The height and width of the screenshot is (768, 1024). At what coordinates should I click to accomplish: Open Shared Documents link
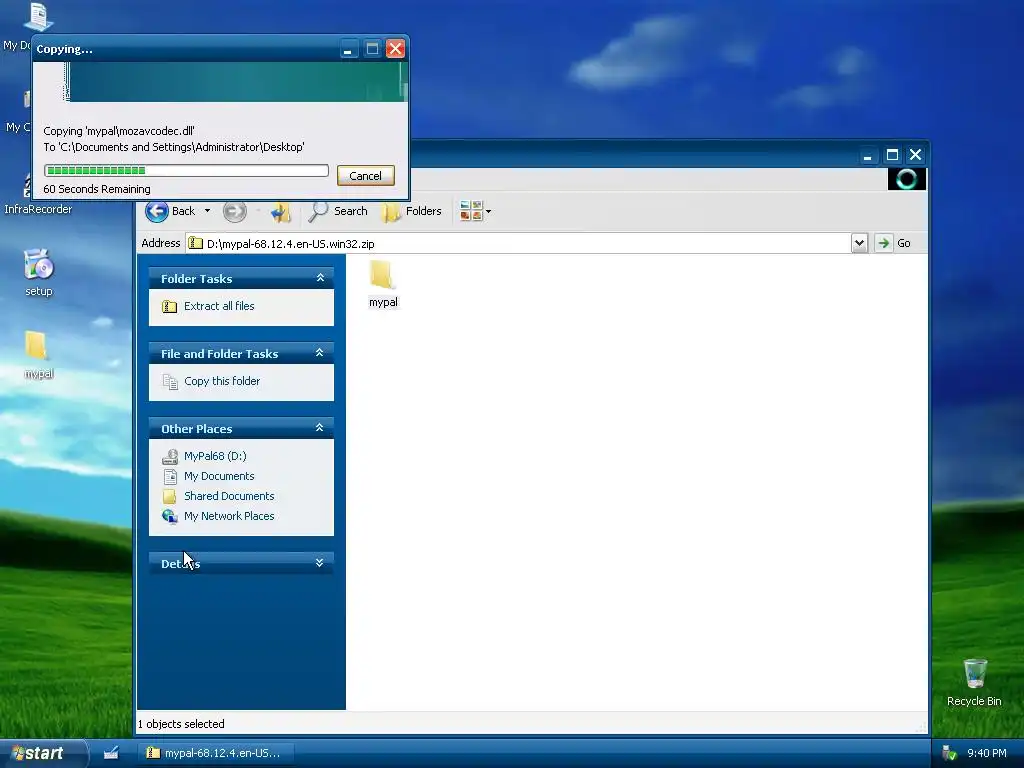229,496
